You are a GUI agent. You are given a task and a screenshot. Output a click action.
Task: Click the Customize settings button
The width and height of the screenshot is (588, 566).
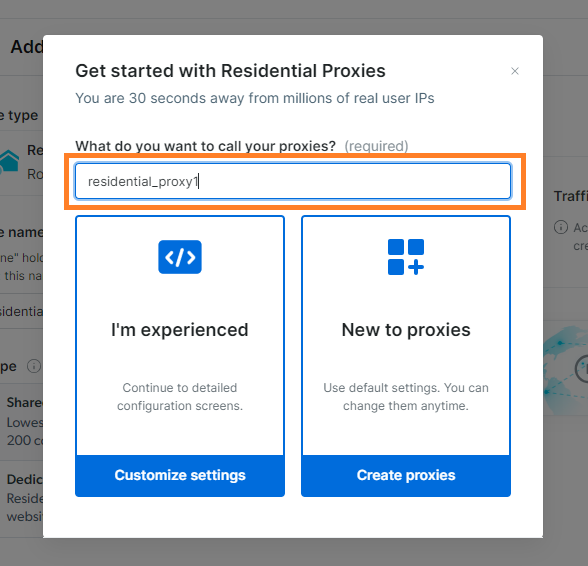click(x=180, y=476)
